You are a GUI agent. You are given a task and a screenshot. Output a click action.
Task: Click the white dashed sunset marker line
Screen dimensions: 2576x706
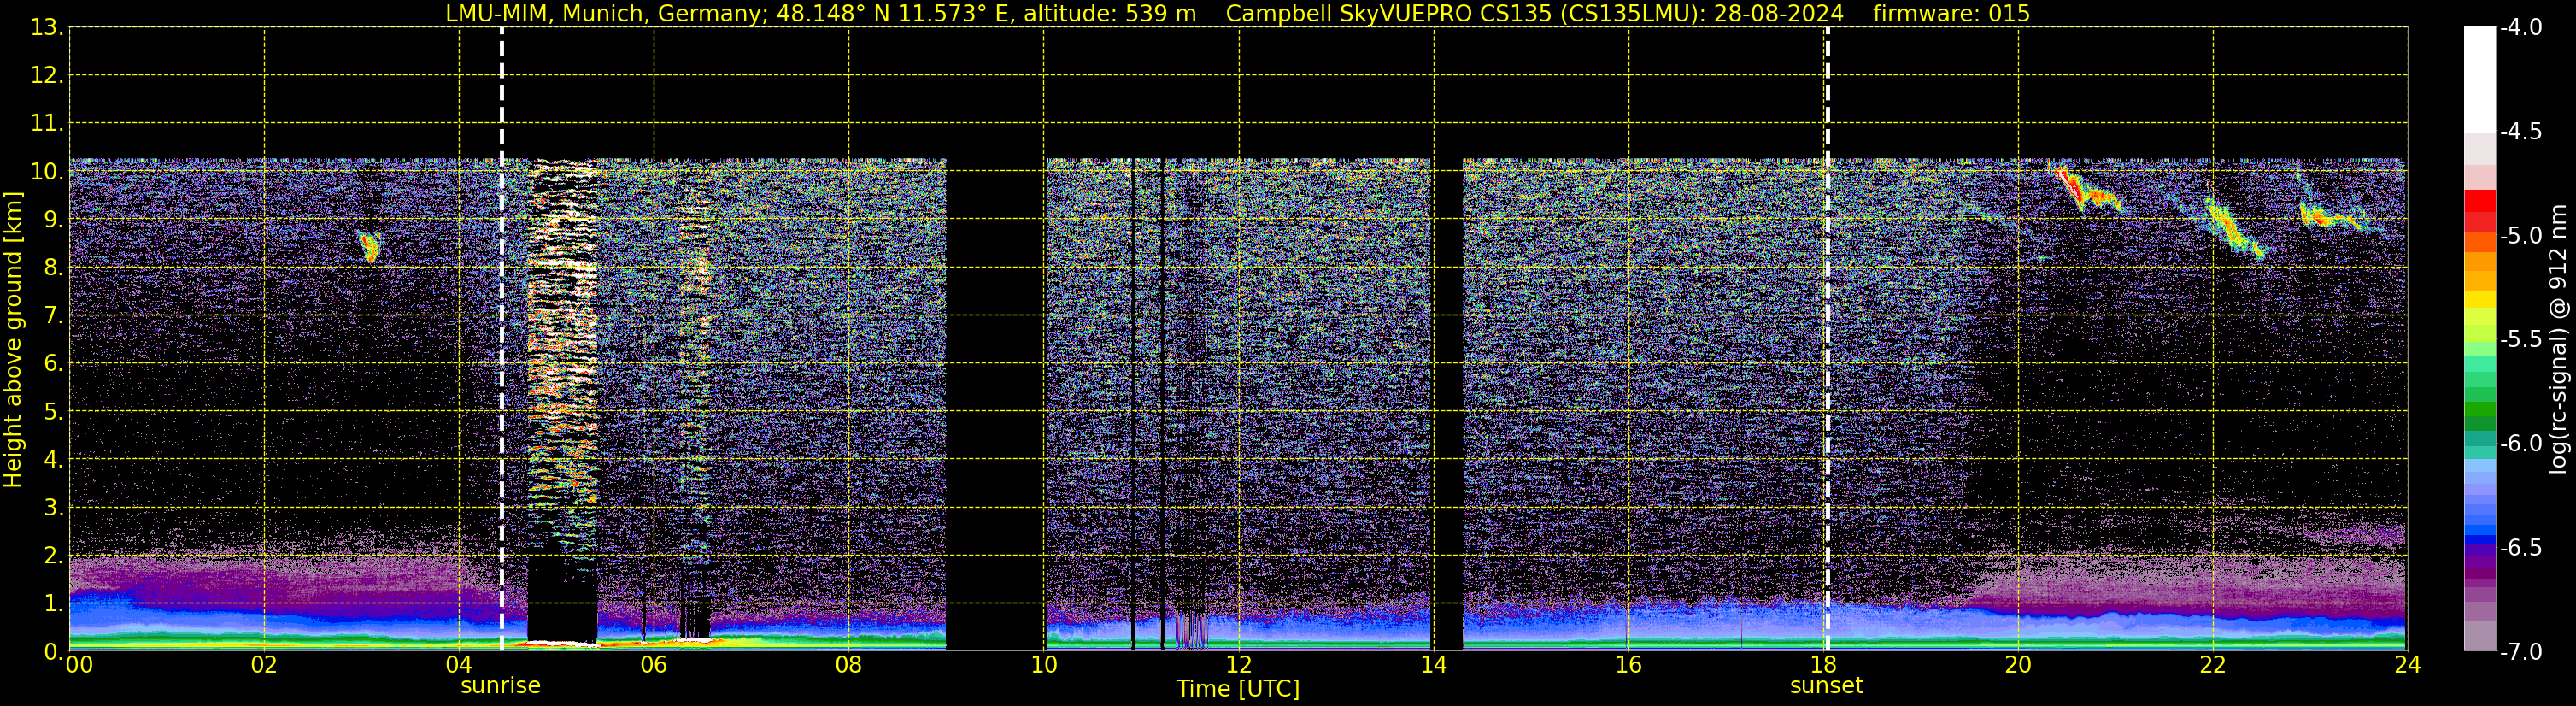(x=1827, y=339)
